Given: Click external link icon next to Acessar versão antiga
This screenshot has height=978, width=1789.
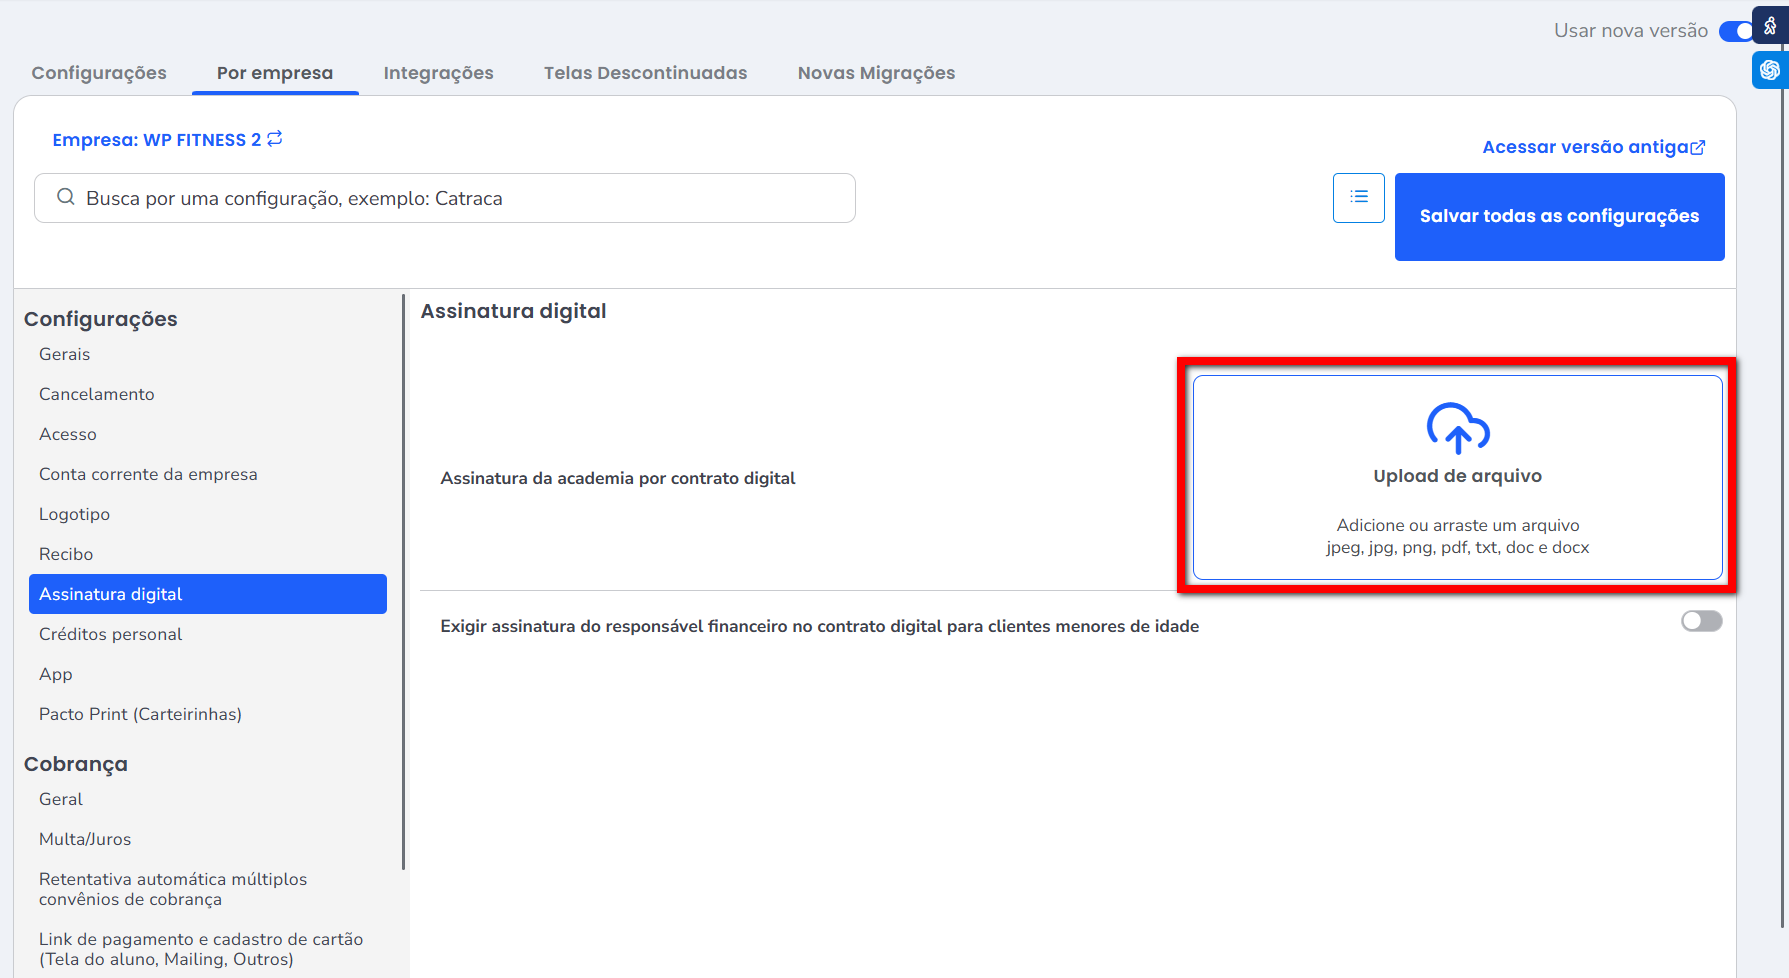Looking at the screenshot, I should click(1698, 147).
